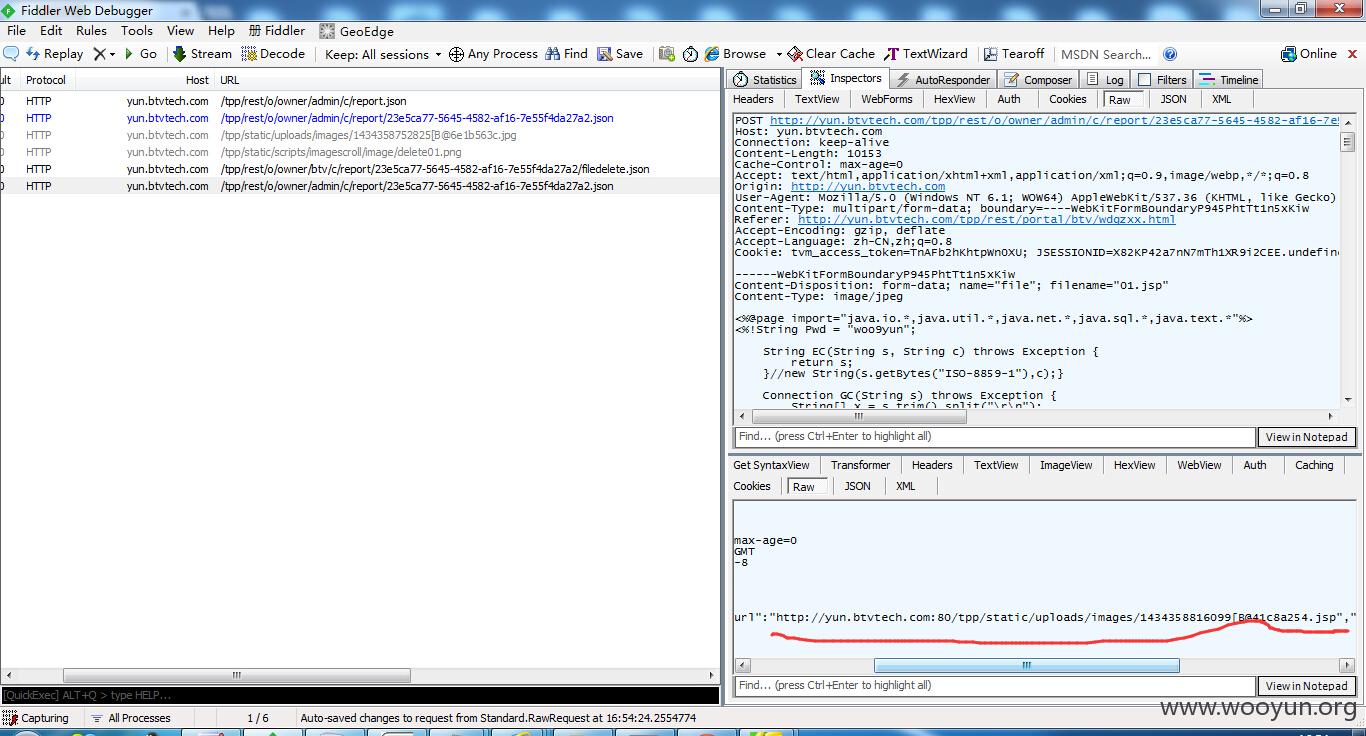Select the response Caching tab
The image size is (1366, 736).
click(x=1314, y=465)
